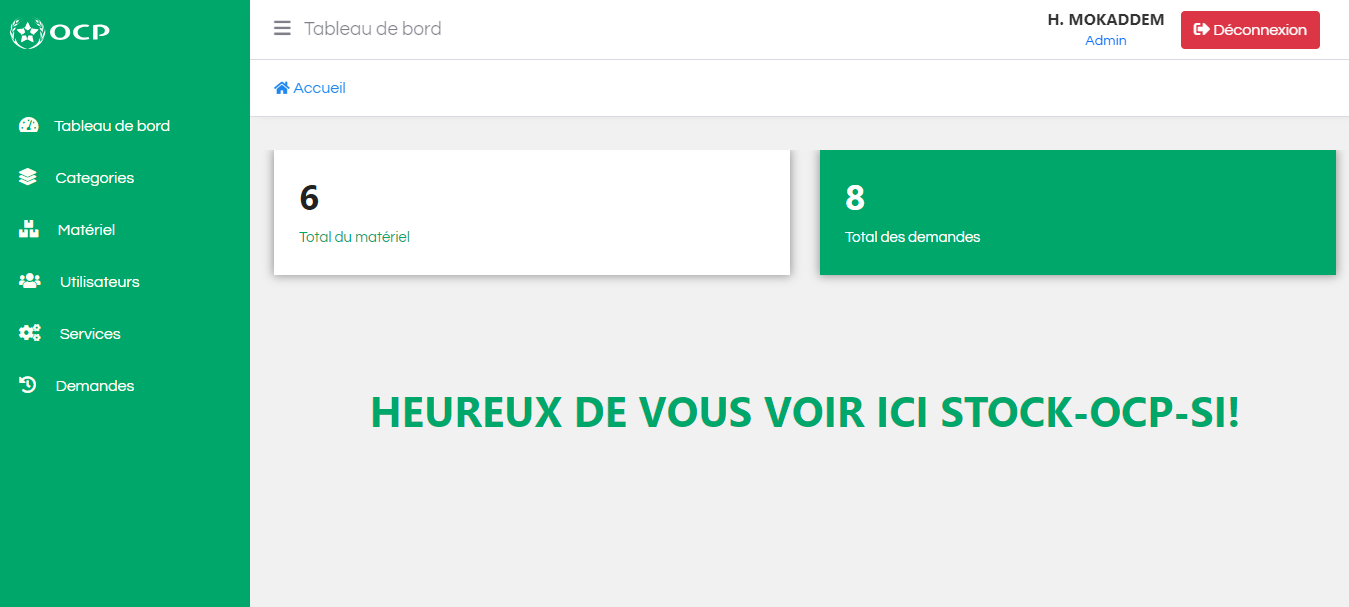
Task: Click the number 8 requests count
Action: point(855,198)
